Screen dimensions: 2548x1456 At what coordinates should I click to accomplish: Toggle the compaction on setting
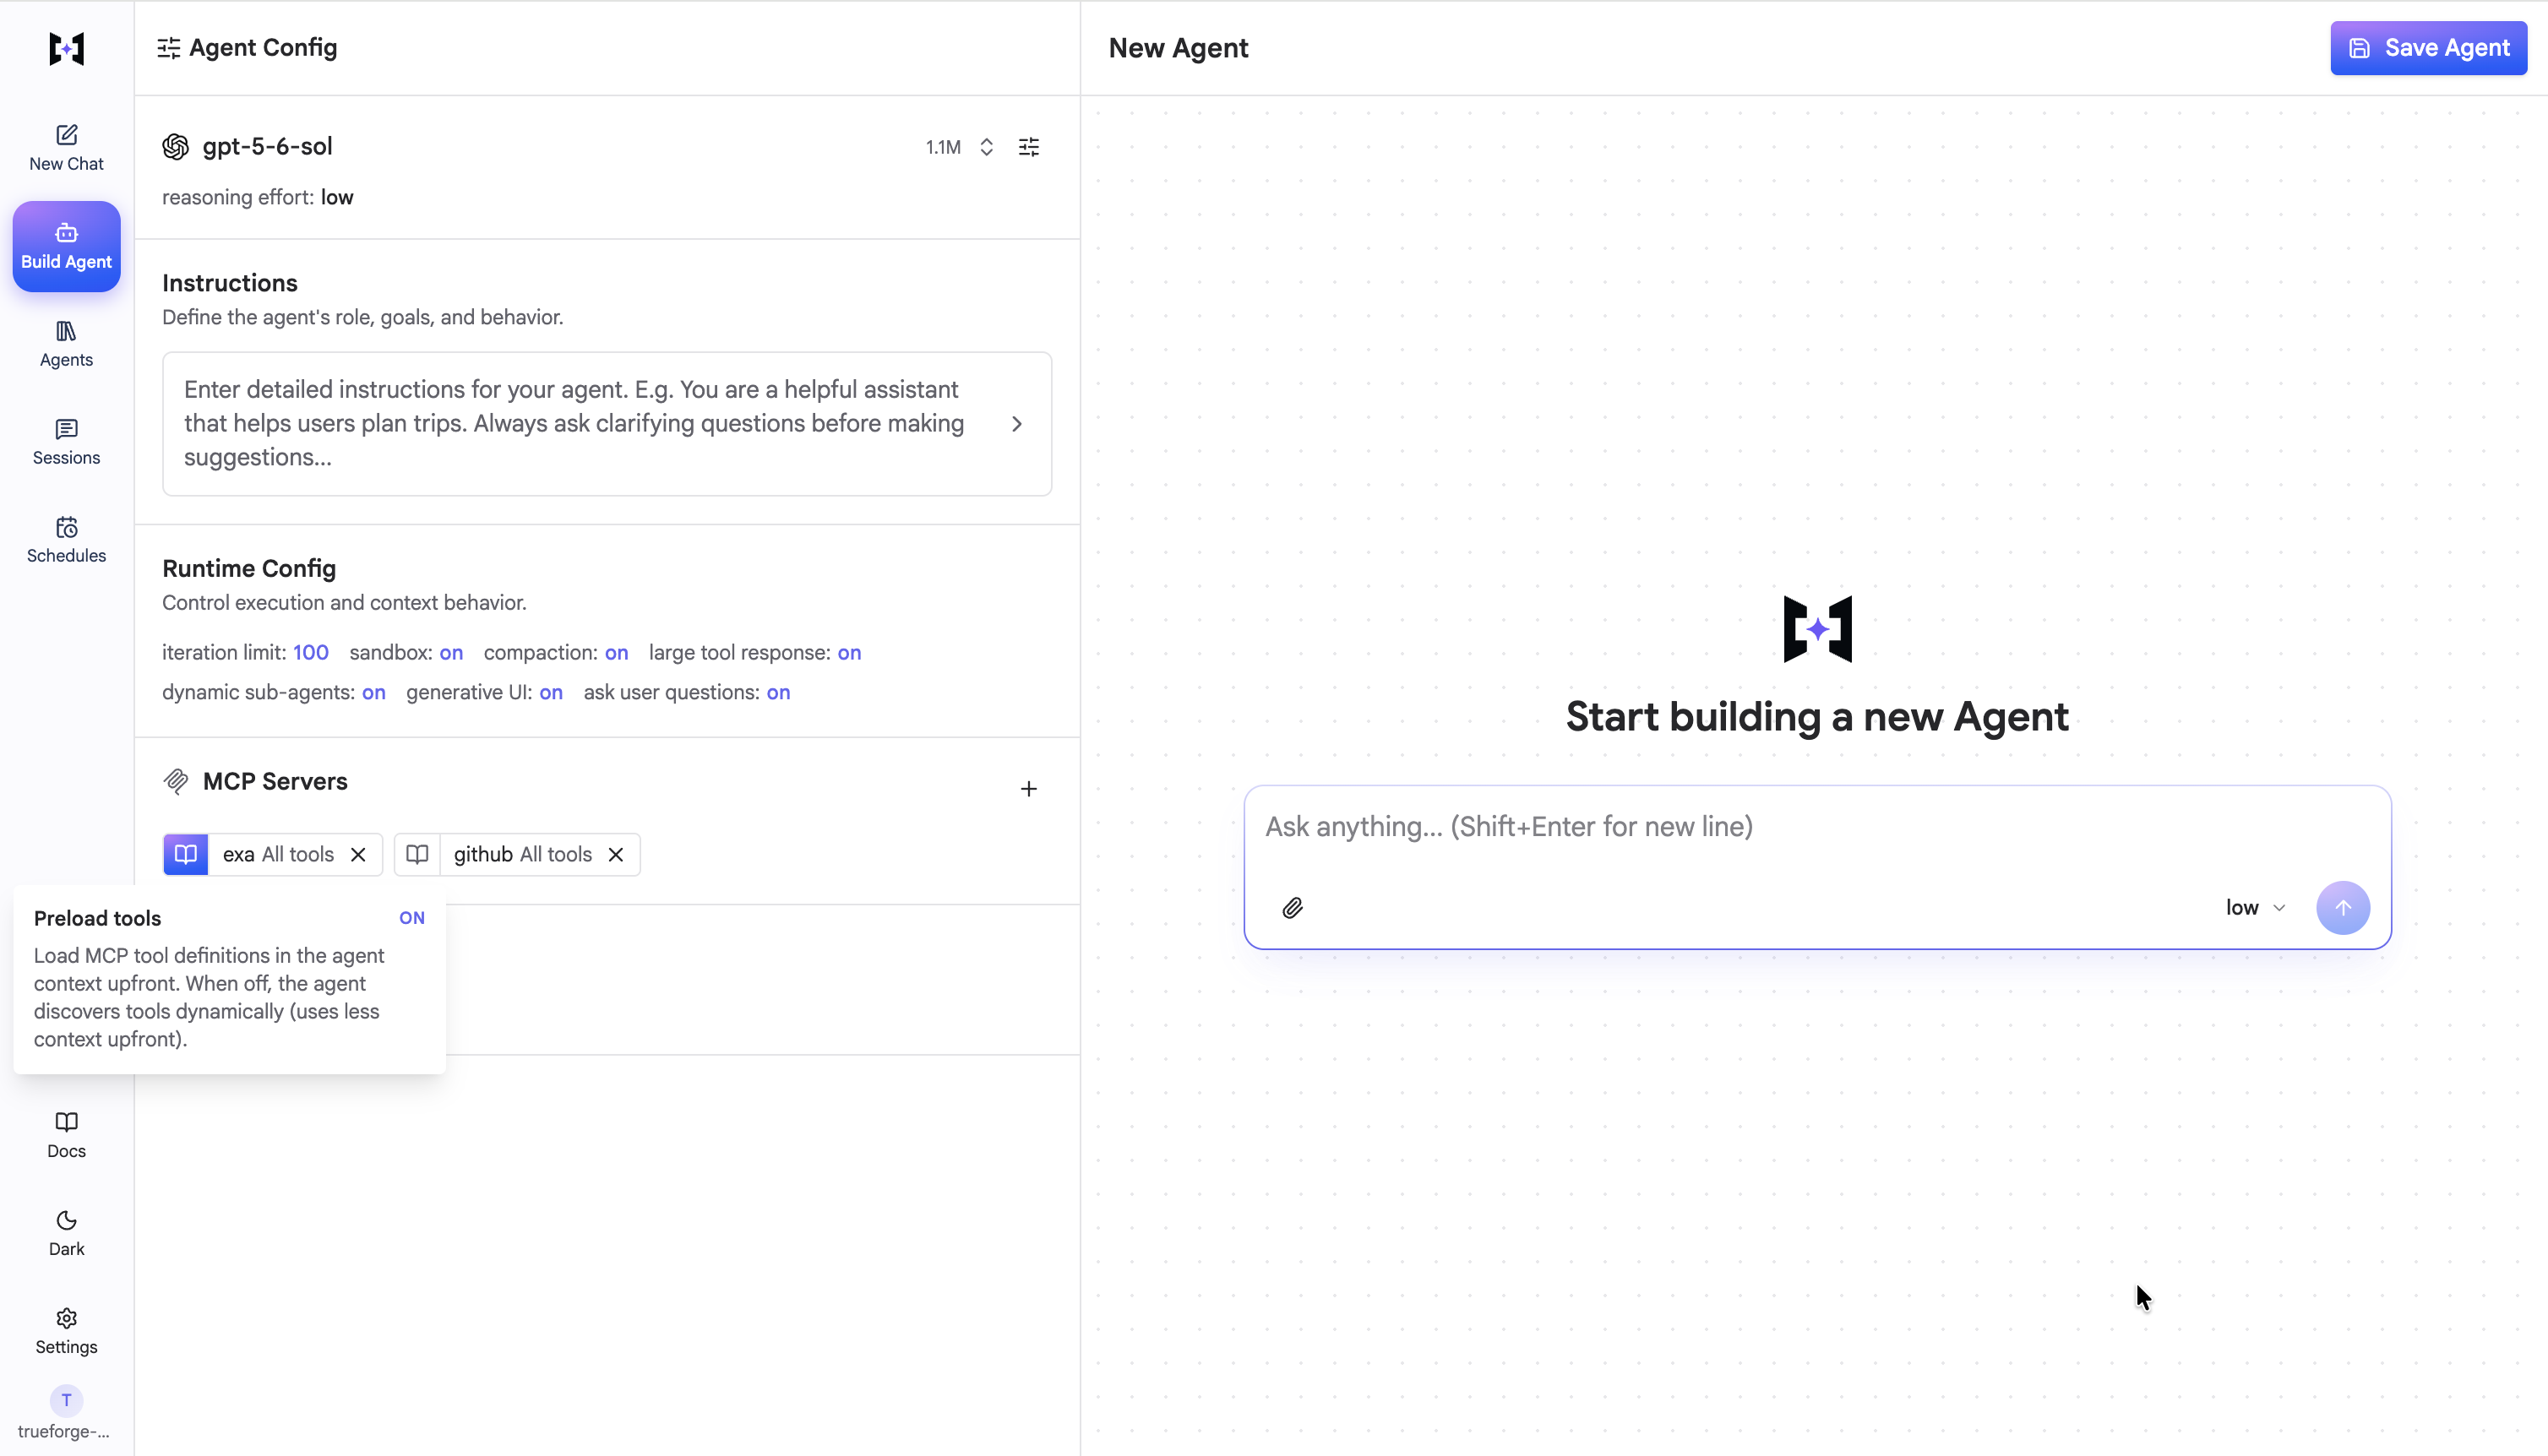pos(616,652)
